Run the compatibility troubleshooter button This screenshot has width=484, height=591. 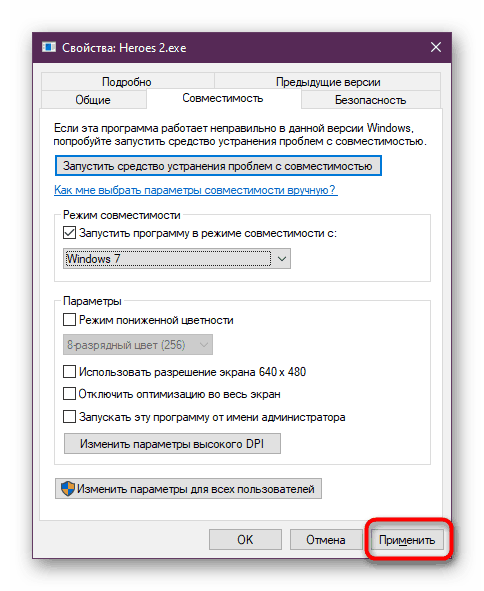point(218,166)
